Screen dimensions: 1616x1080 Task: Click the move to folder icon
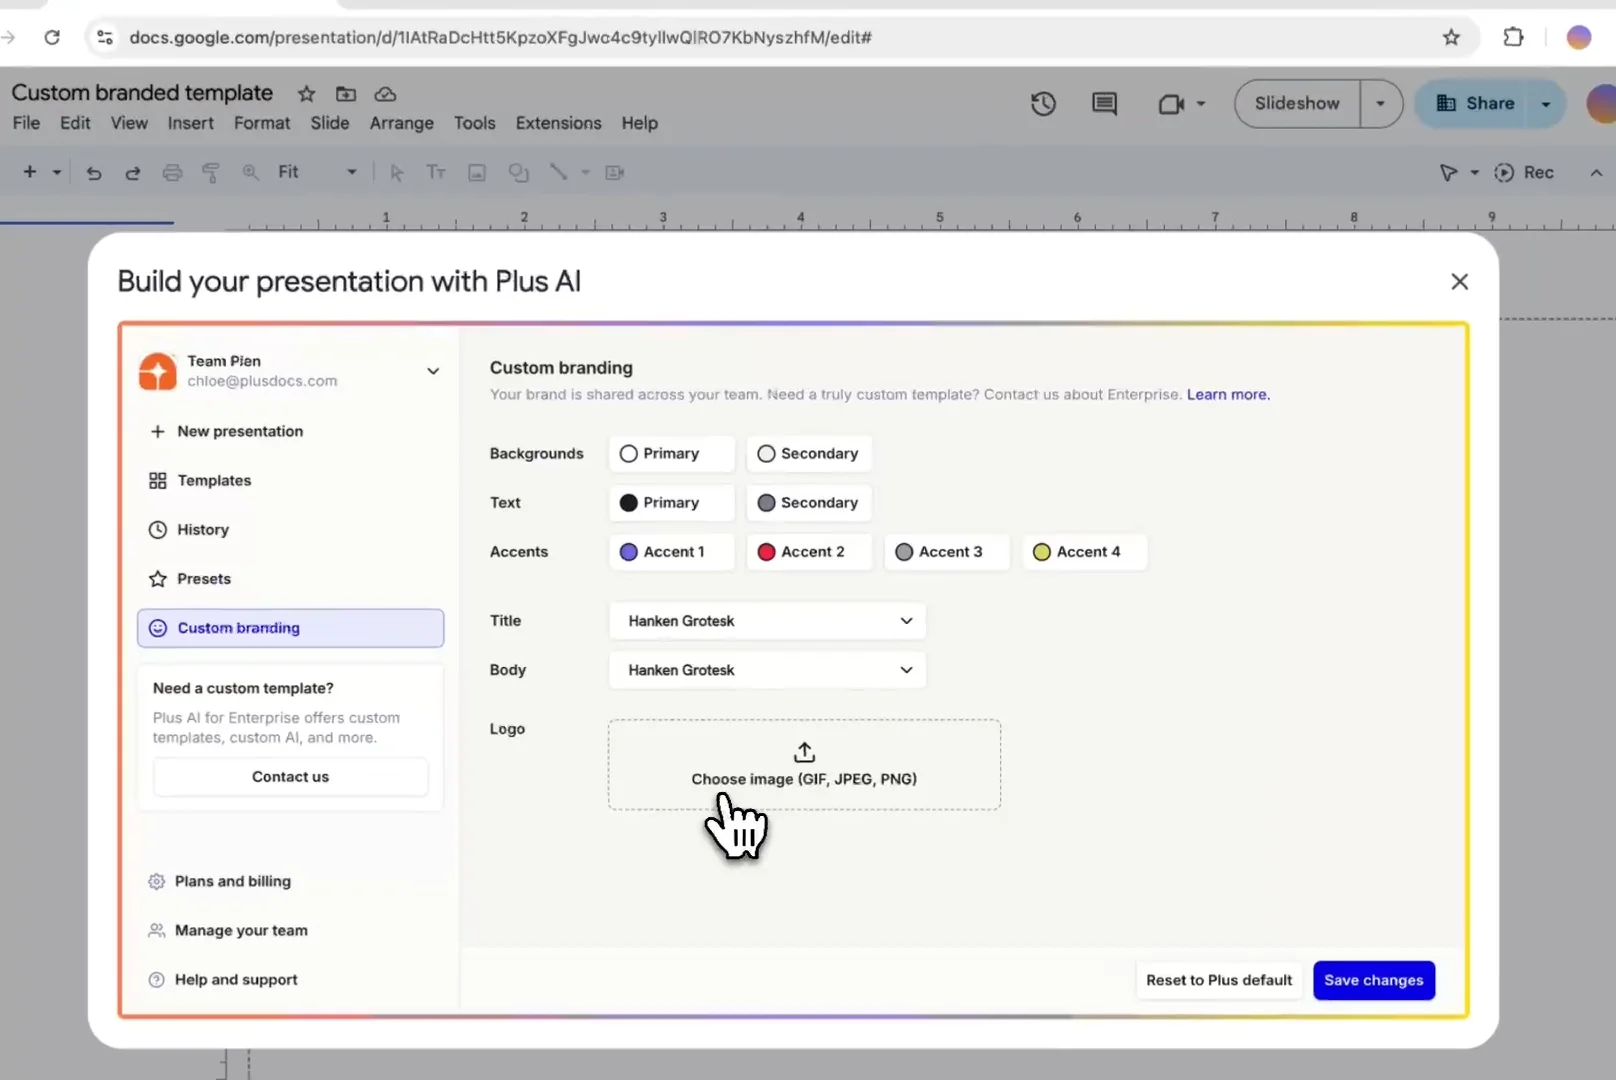click(x=346, y=94)
